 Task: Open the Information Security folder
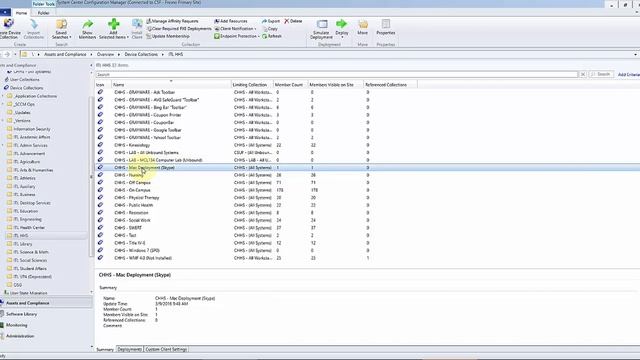[32, 129]
